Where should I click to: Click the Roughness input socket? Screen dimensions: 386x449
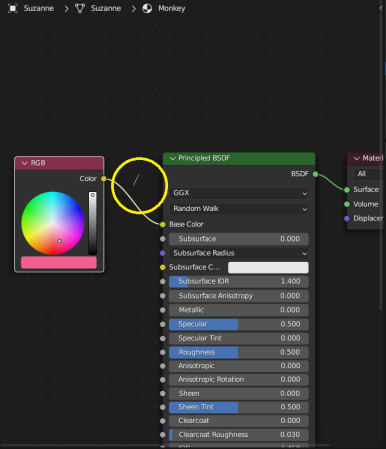(163, 352)
